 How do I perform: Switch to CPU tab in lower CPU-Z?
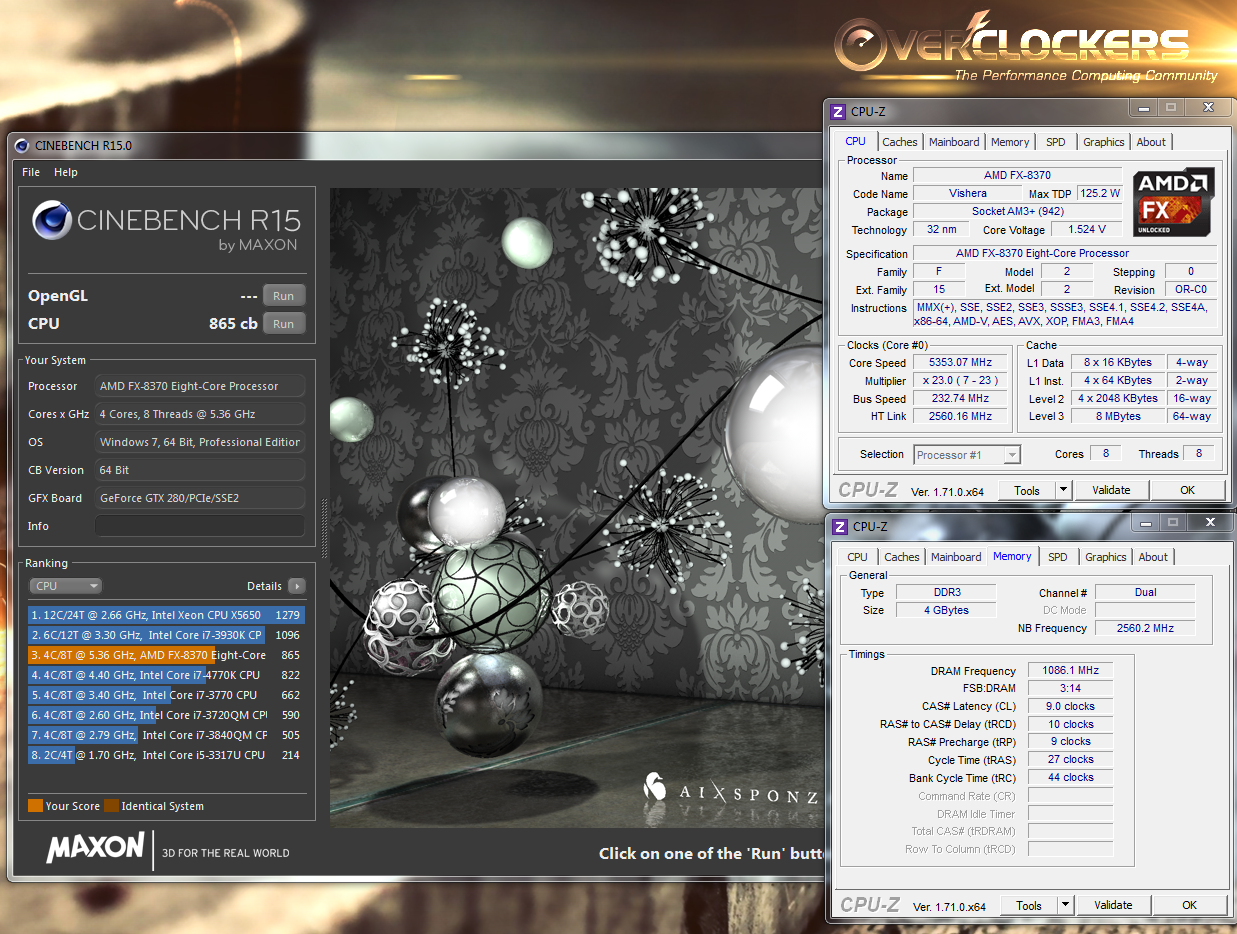pyautogui.click(x=857, y=557)
